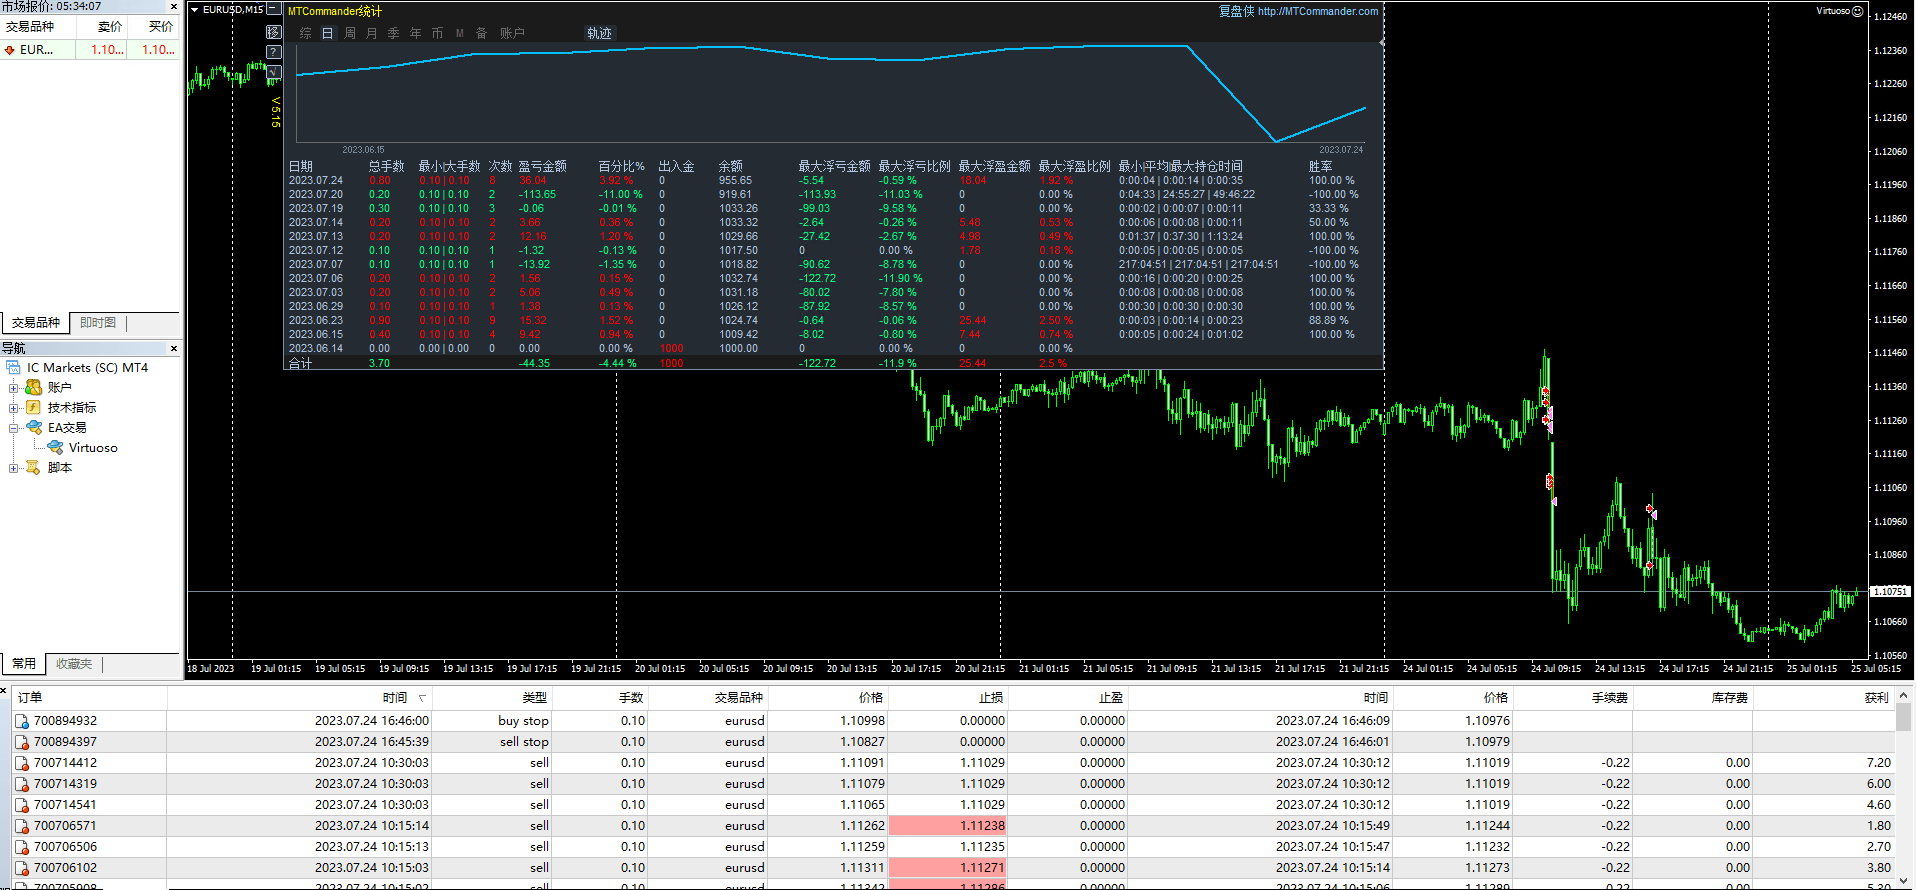Click order 700894932 buy stop icon

22,721
